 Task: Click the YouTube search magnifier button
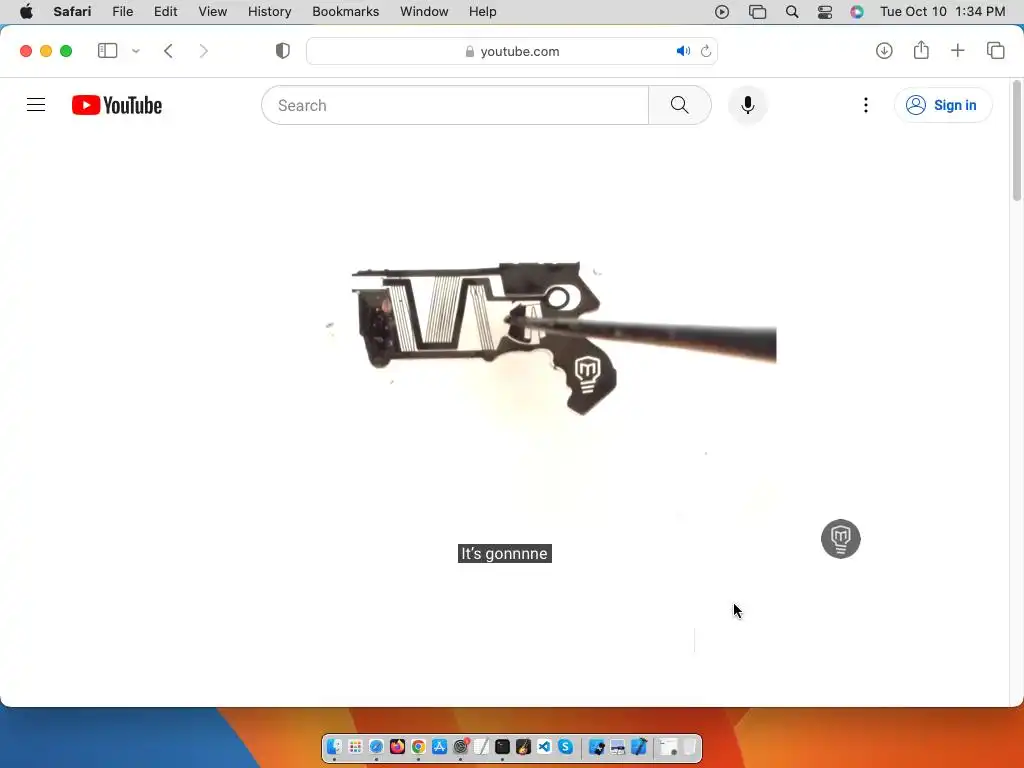[x=679, y=105]
